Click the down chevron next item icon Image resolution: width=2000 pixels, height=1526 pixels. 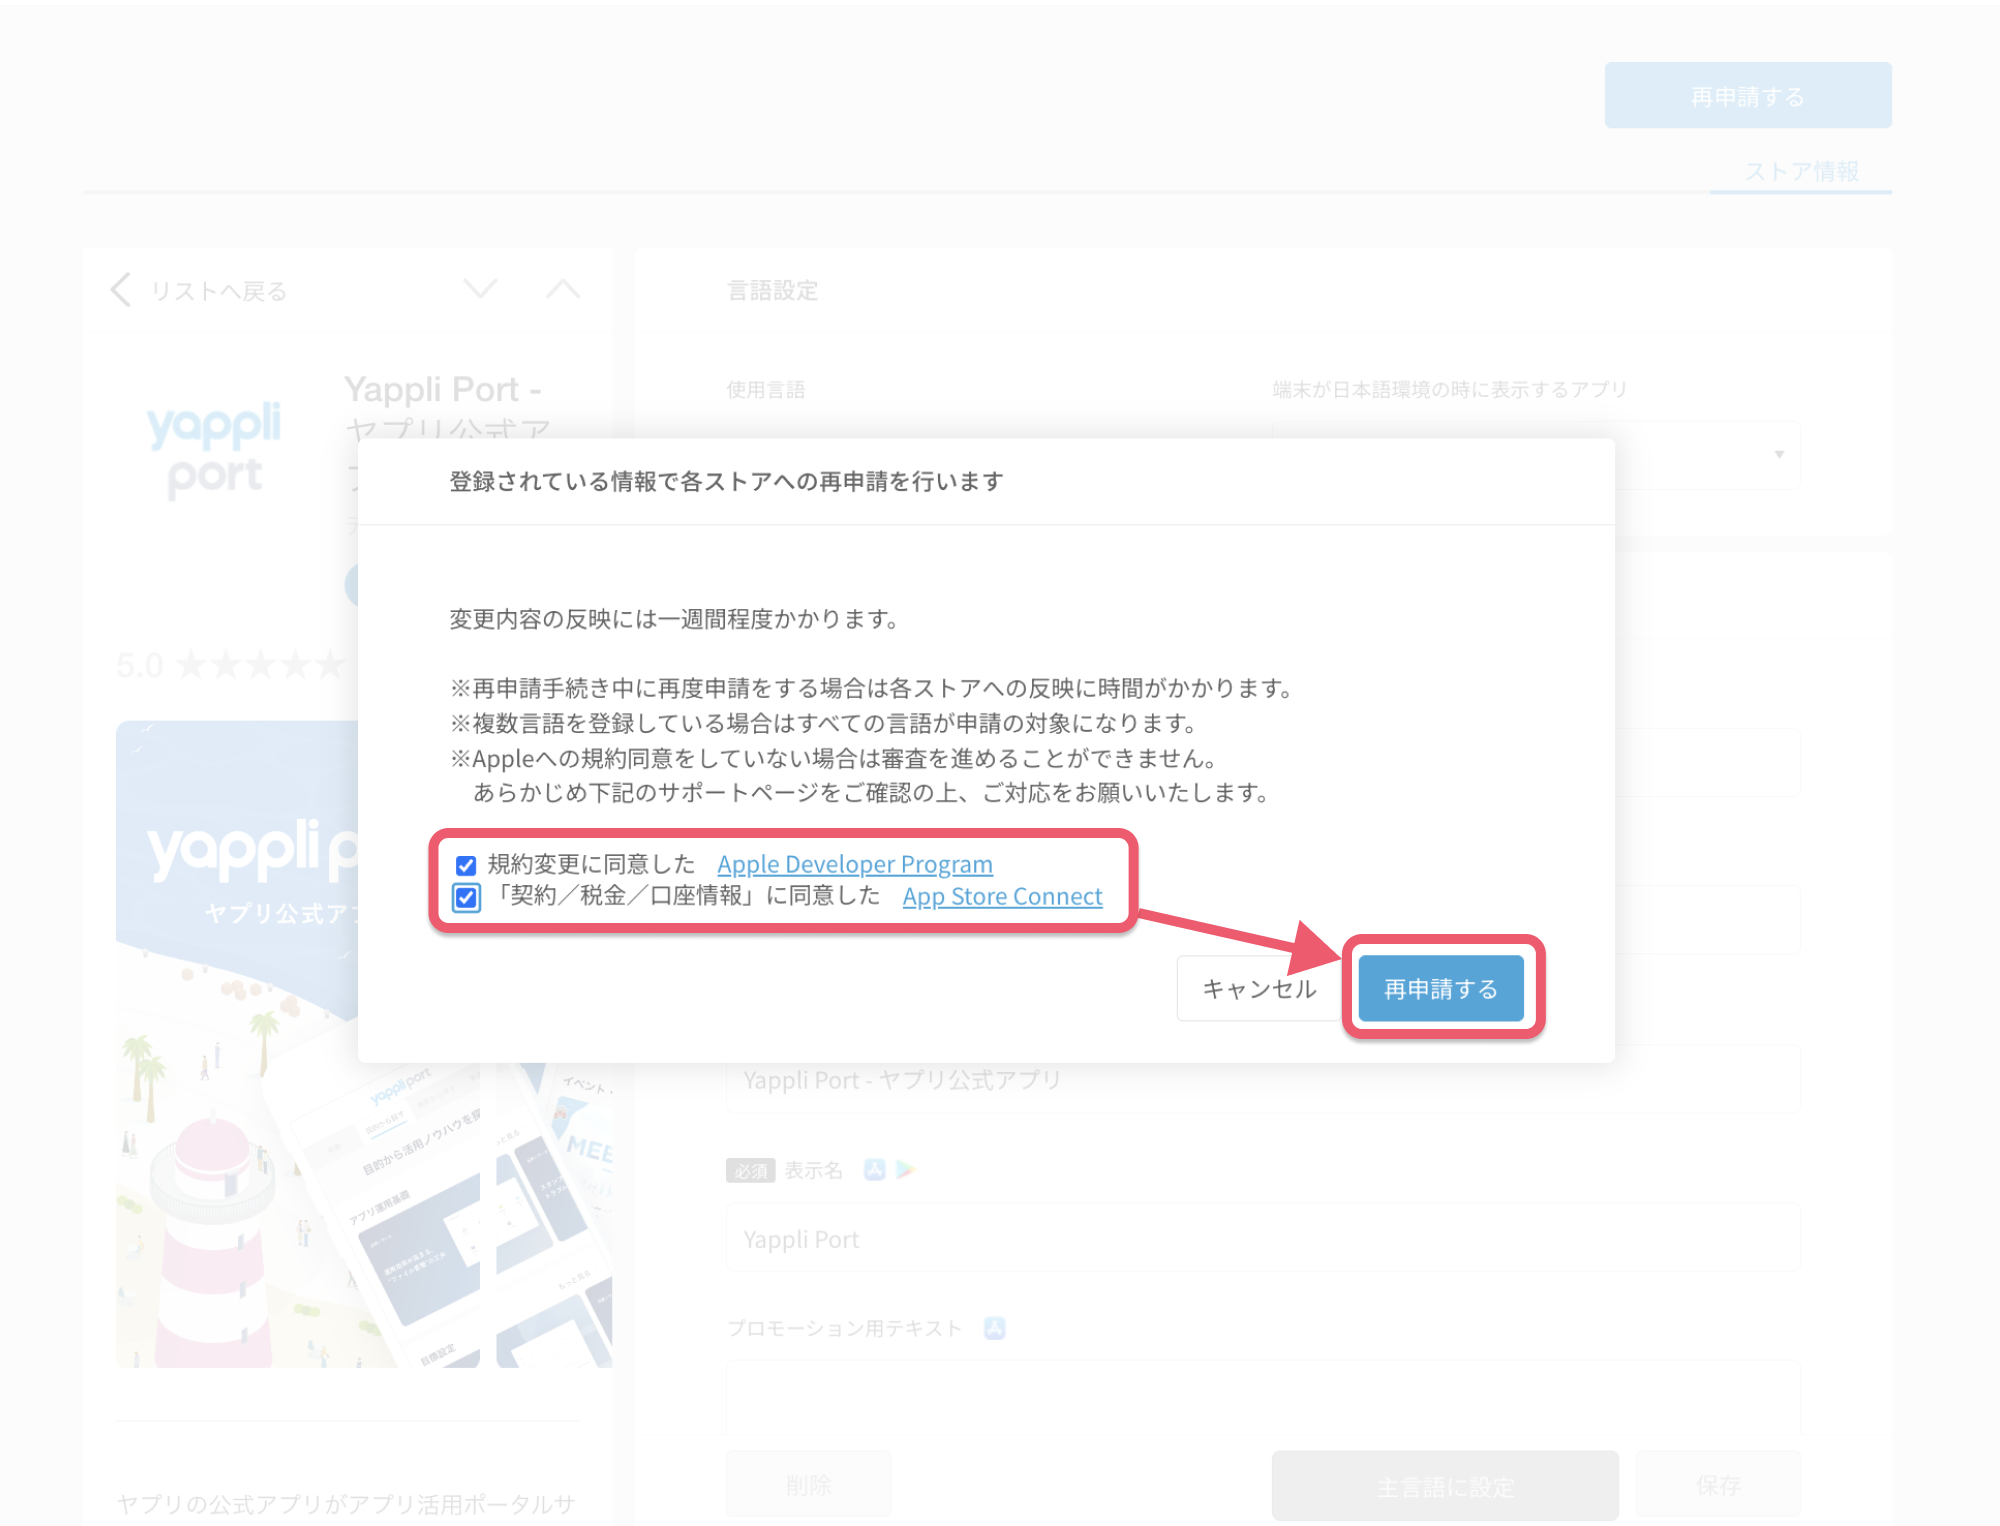click(x=481, y=289)
